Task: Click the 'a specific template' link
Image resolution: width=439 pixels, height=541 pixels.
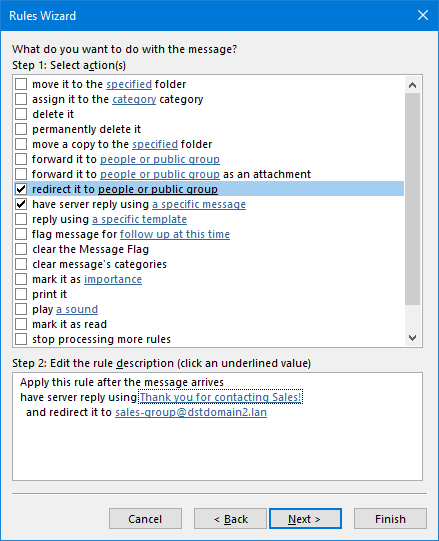Action: point(139,219)
